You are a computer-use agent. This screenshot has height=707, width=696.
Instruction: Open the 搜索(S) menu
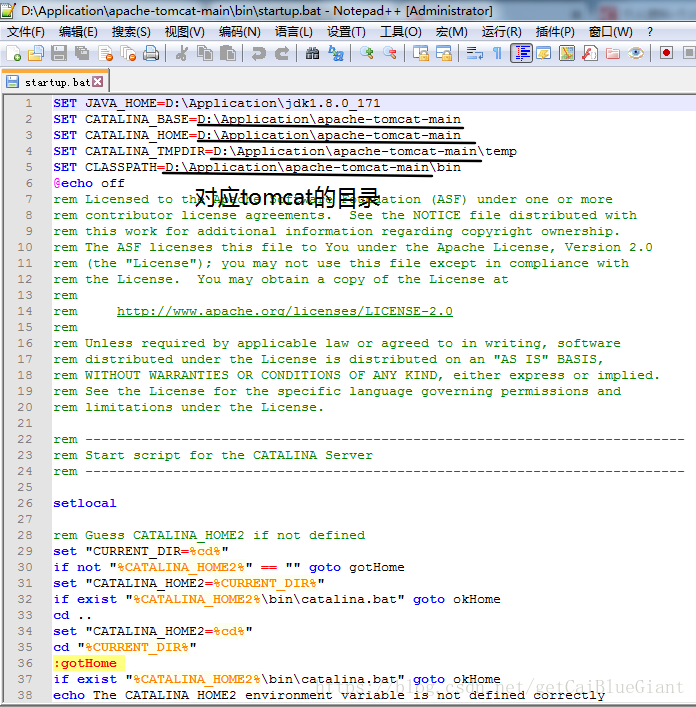131,32
